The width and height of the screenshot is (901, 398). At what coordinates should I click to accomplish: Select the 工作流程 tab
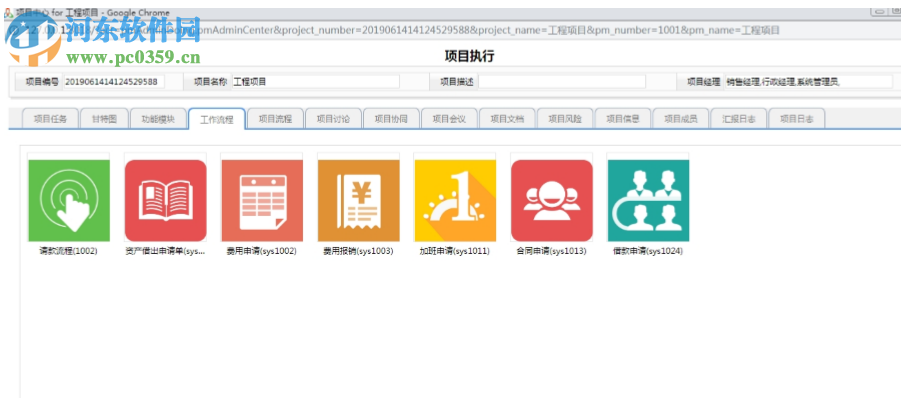pyautogui.click(x=217, y=119)
